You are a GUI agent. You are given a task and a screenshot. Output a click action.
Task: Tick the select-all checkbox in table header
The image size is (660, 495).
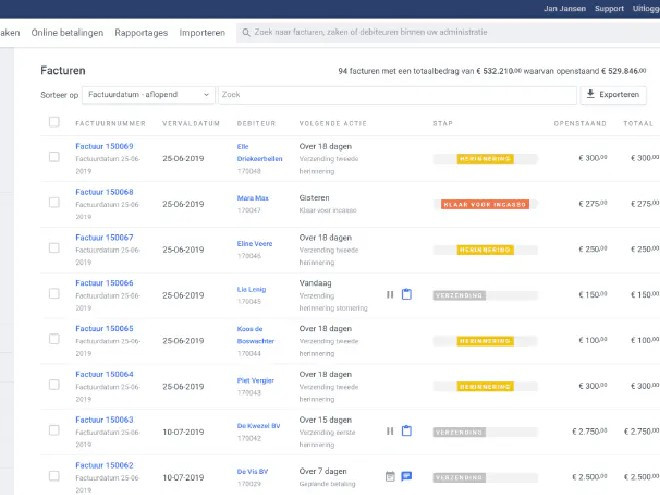tap(54, 122)
